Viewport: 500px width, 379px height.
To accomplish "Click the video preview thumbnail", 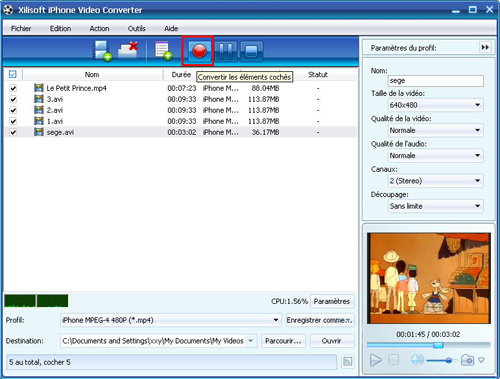I will [429, 278].
